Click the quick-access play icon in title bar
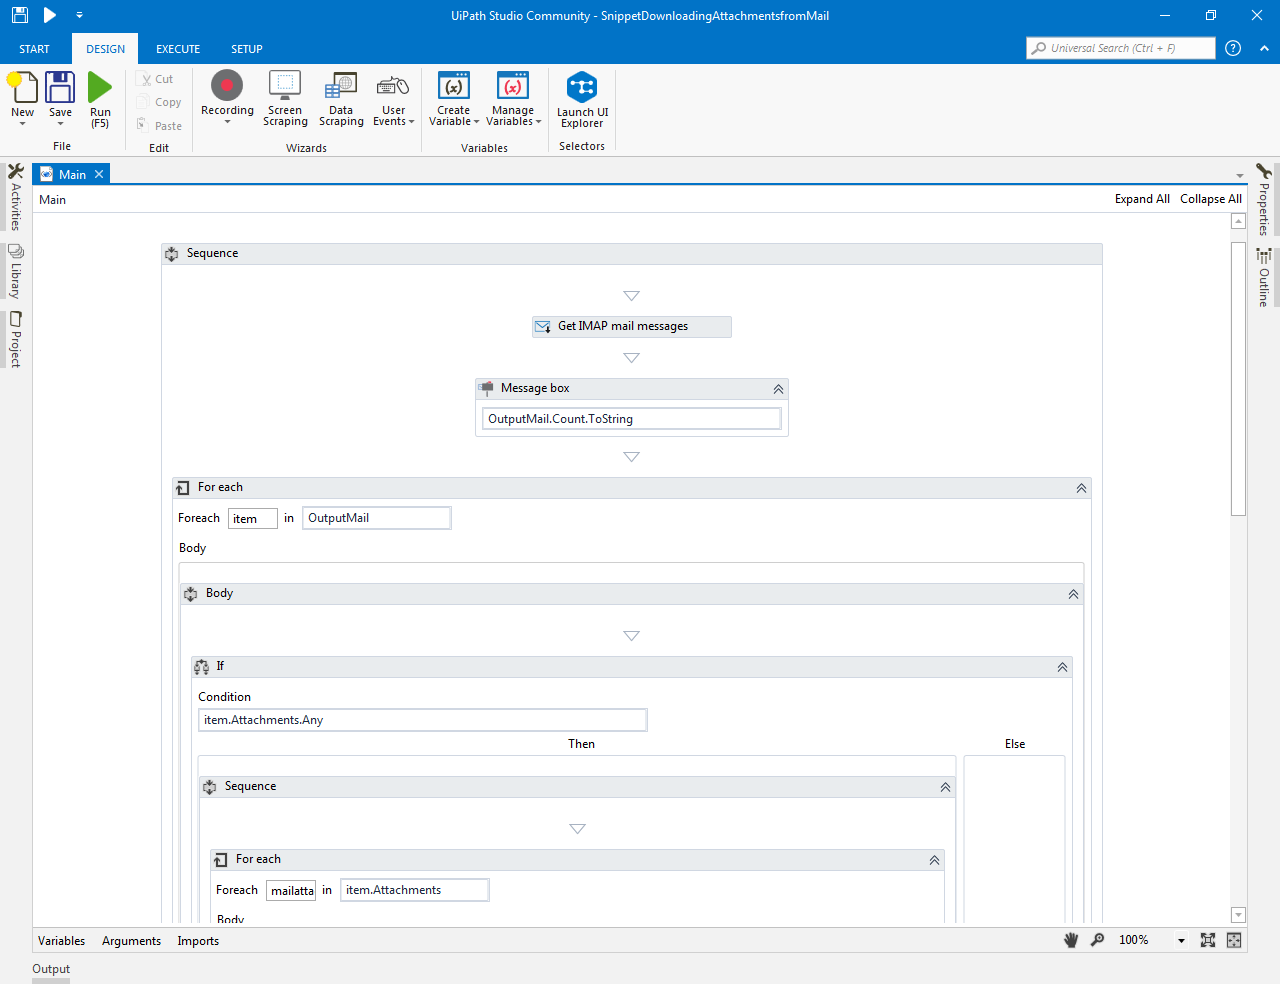1280x984 pixels. [x=49, y=15]
